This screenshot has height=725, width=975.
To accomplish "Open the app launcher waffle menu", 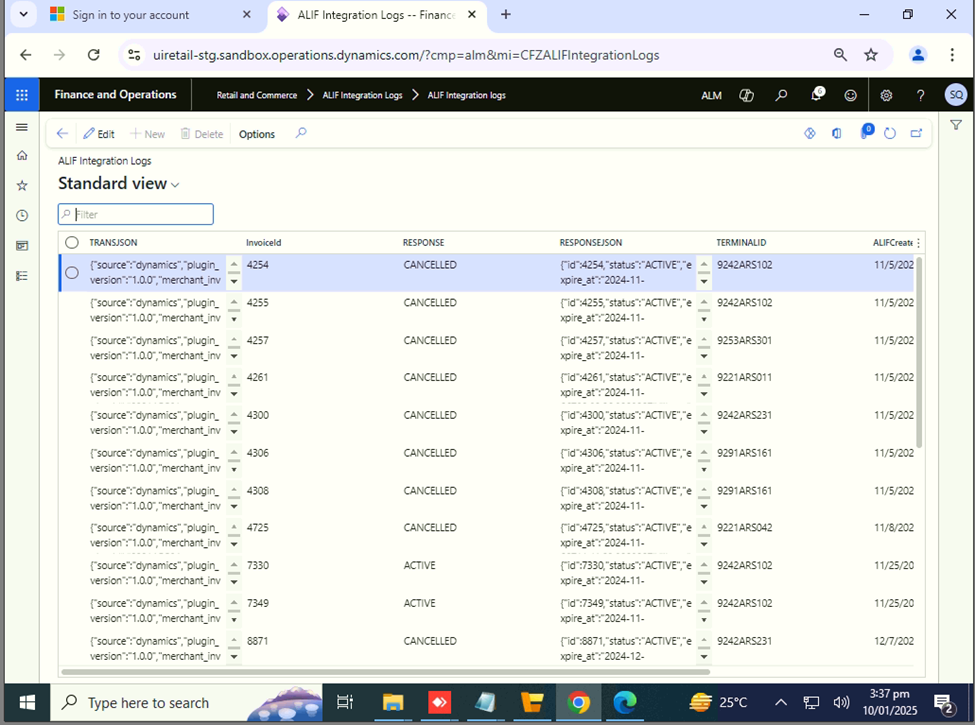I will coord(22,95).
